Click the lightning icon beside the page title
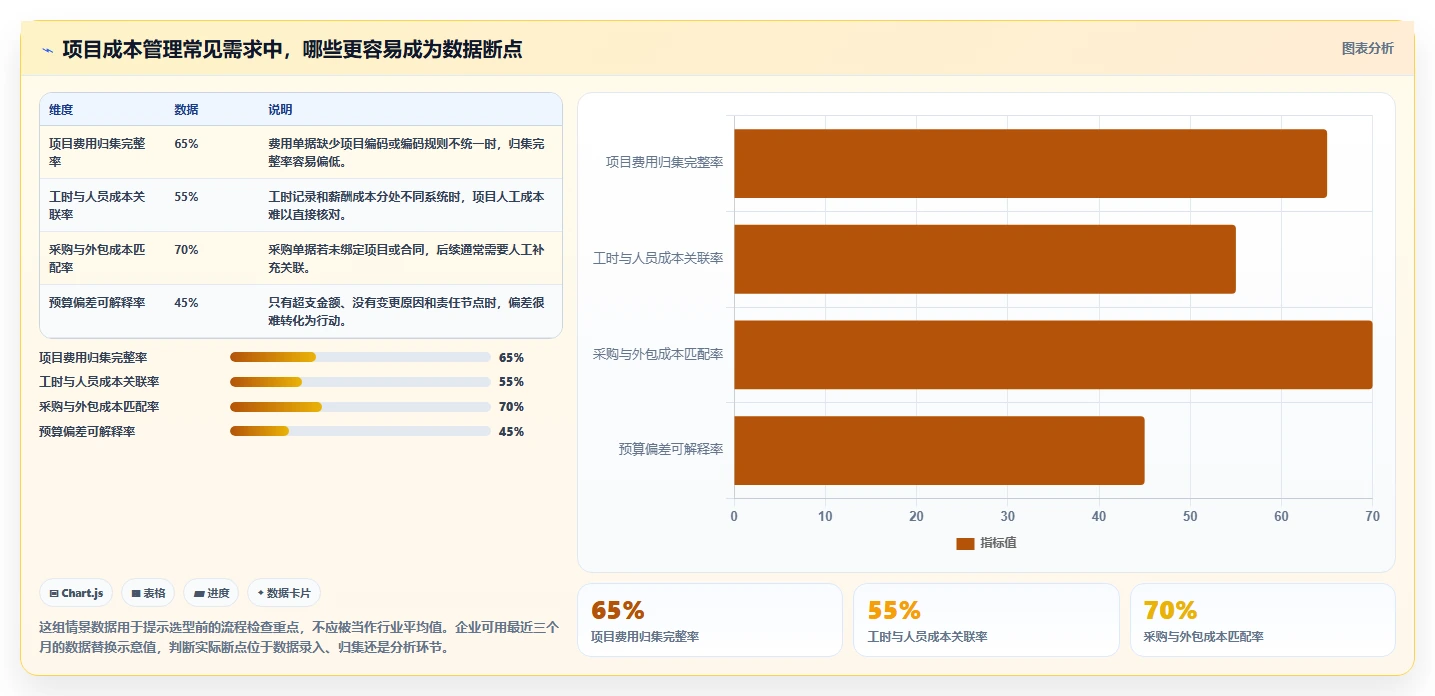This screenshot has height=696, width=1435. point(47,50)
